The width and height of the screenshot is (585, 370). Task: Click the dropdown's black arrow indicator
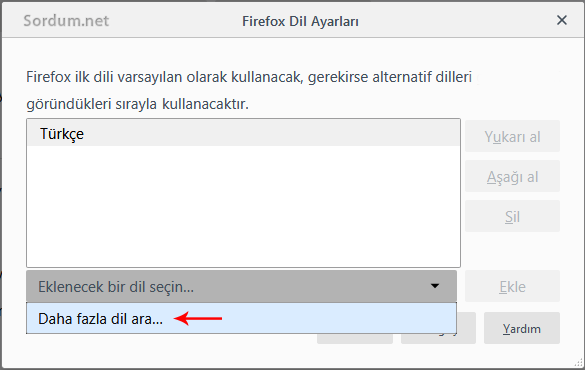435,286
